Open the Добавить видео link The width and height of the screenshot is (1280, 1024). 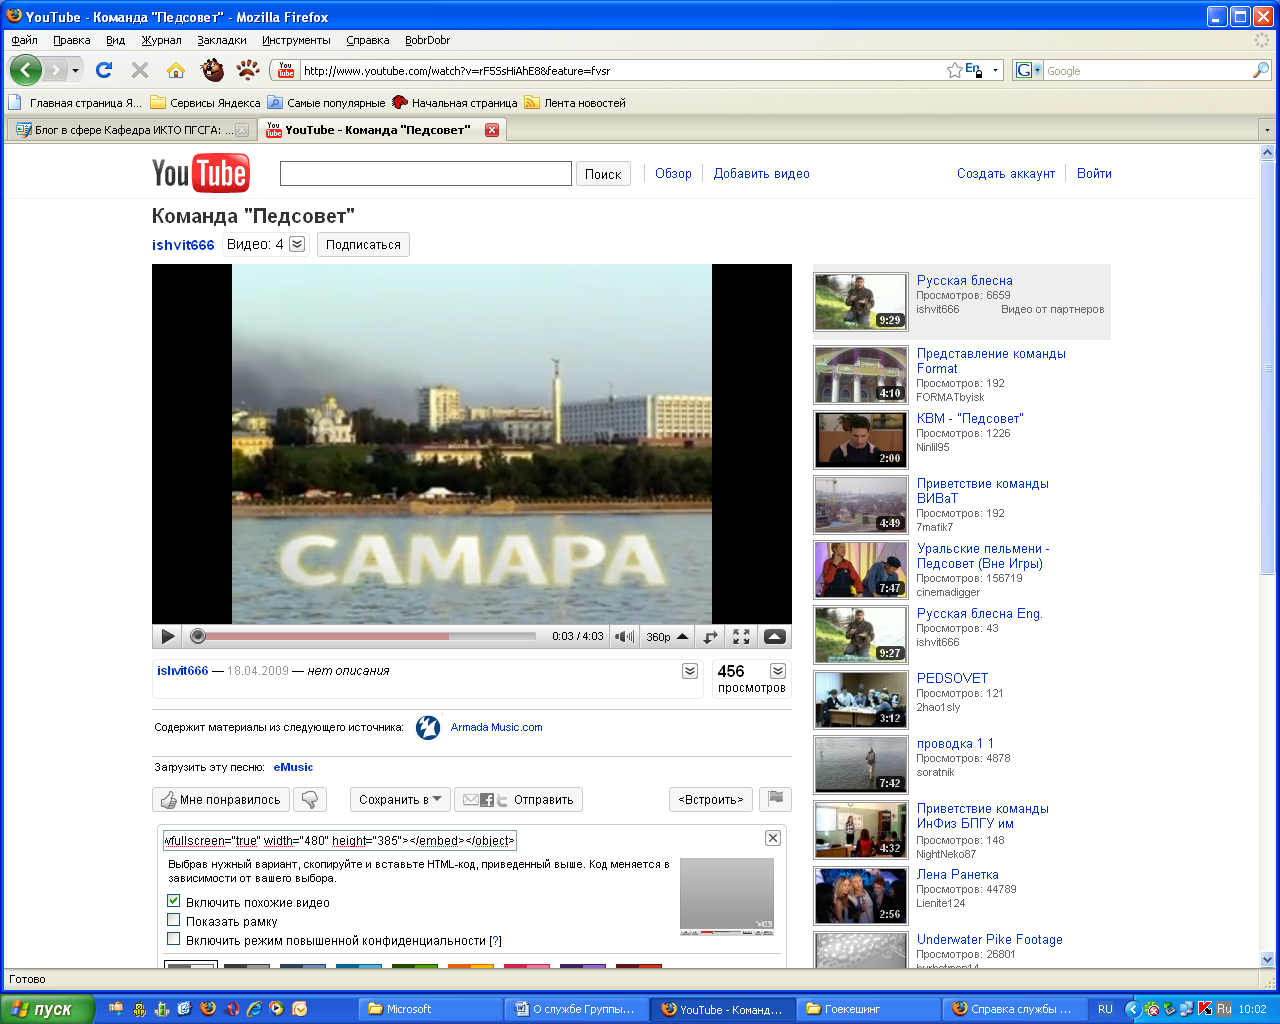[761, 173]
